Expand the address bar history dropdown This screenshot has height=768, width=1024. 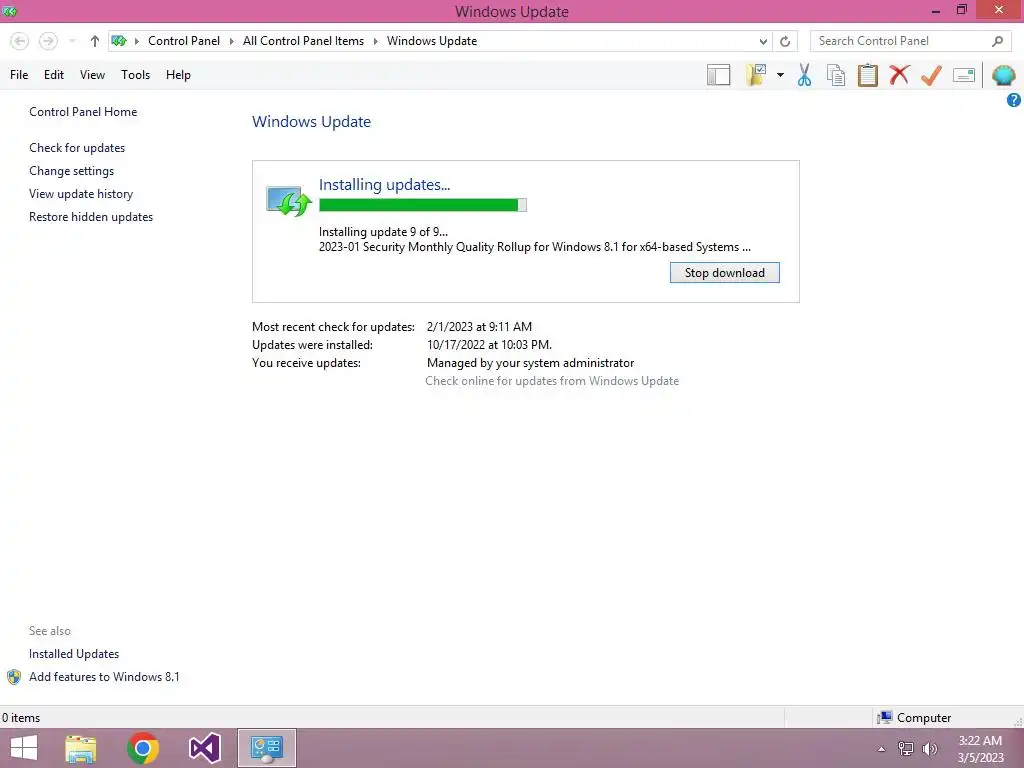(x=763, y=41)
